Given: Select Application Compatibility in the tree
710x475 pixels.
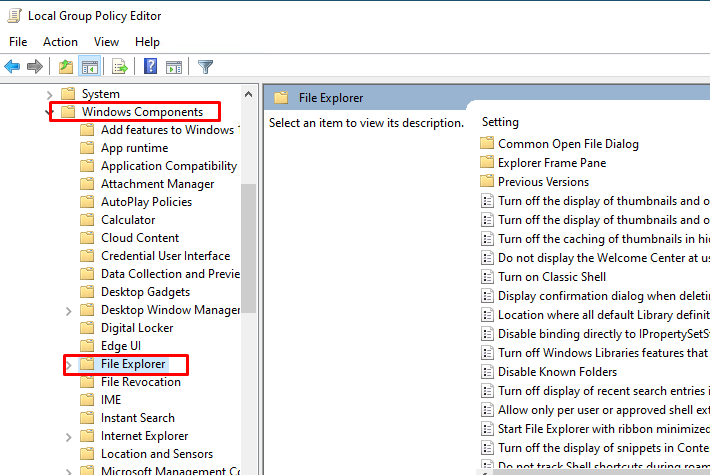Looking at the screenshot, I should pyautogui.click(x=169, y=166).
